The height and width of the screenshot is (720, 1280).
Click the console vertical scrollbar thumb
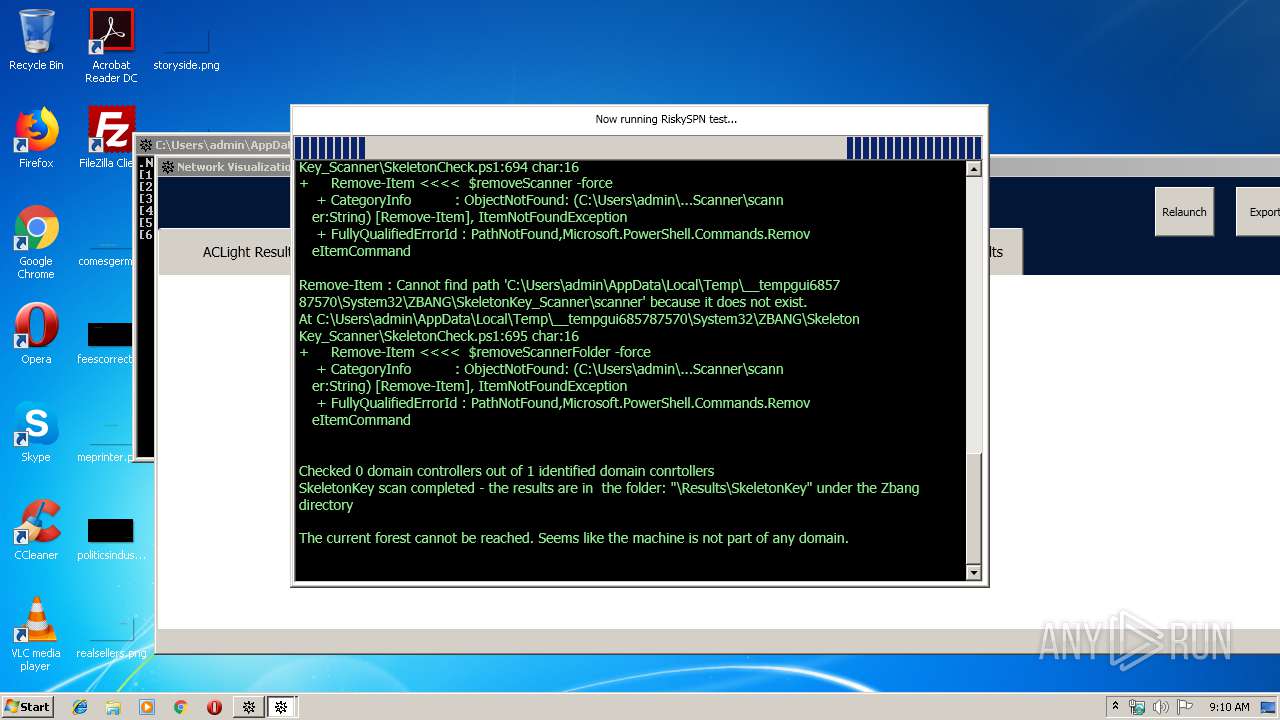(974, 507)
